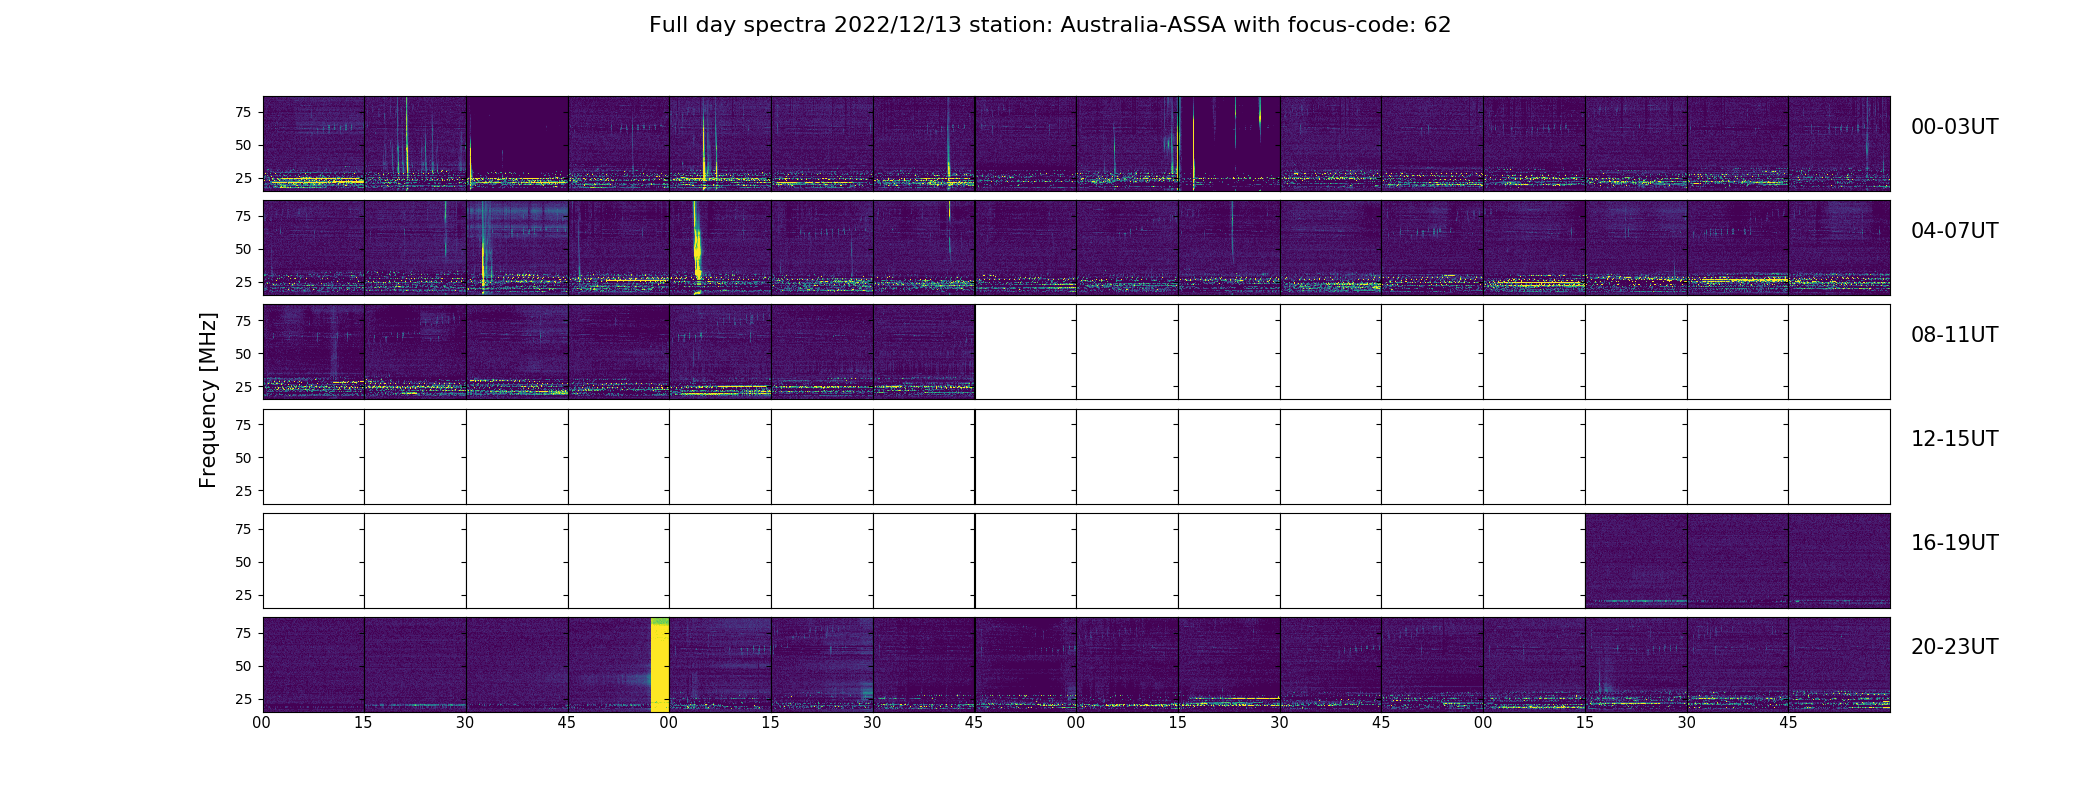Click the 12-15UT row label

click(x=1954, y=439)
